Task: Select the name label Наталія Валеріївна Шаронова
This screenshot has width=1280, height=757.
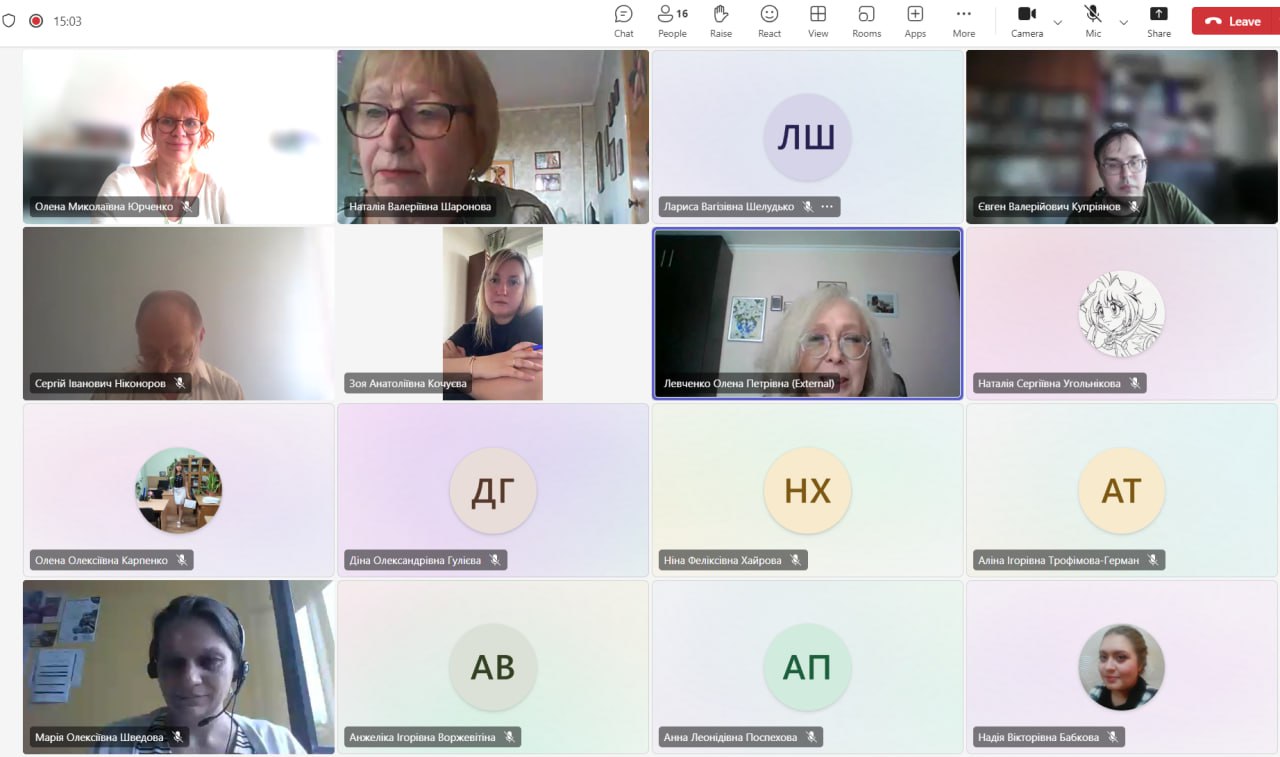Action: coord(420,207)
